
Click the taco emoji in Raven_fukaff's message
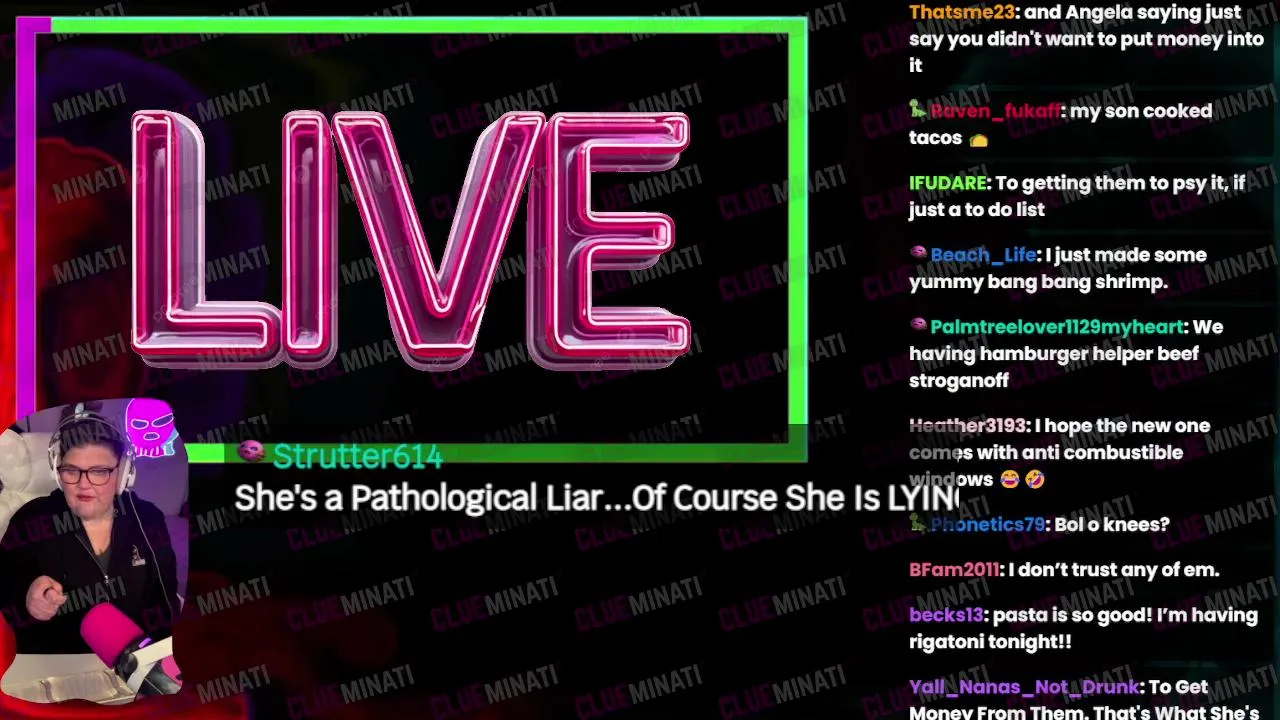pyautogui.click(x=978, y=139)
